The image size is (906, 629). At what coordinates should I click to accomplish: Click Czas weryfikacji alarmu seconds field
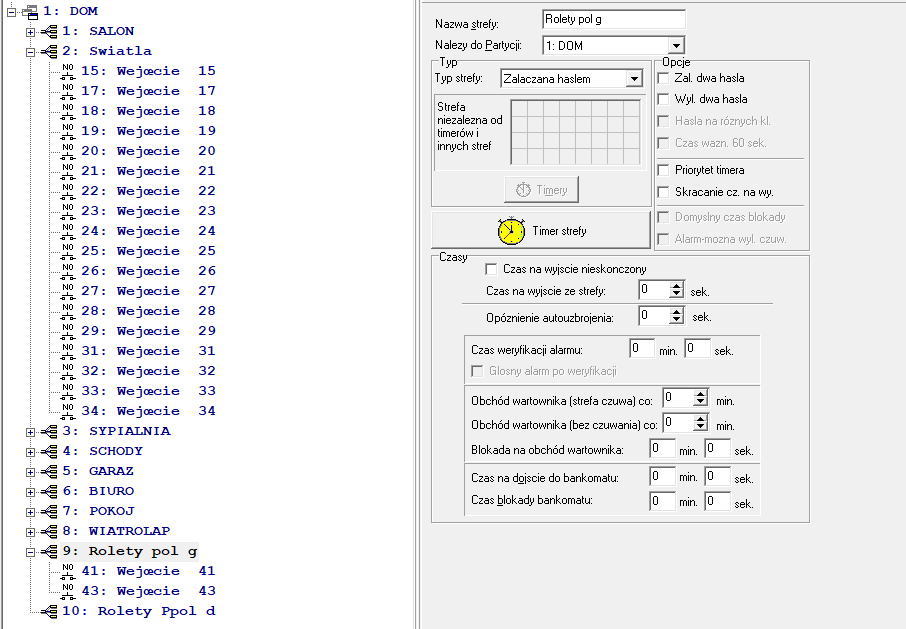click(697, 348)
